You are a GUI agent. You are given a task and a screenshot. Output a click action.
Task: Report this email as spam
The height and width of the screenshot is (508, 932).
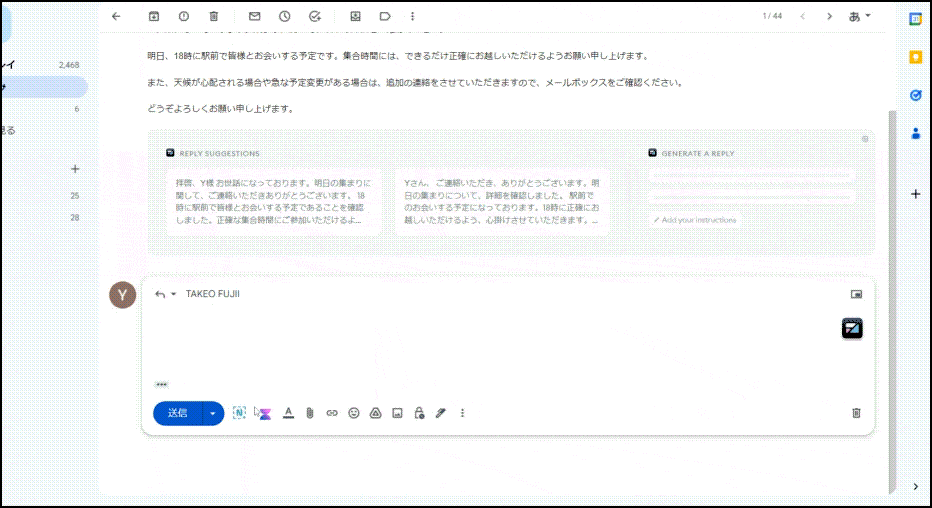tap(184, 17)
